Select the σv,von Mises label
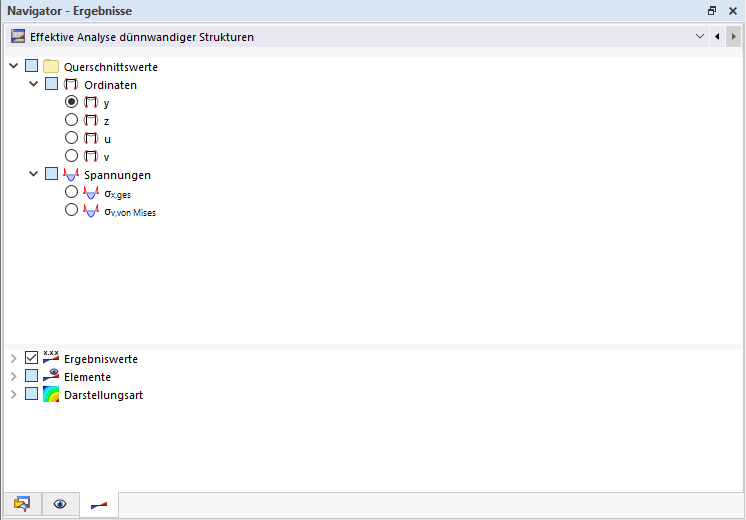 130,212
